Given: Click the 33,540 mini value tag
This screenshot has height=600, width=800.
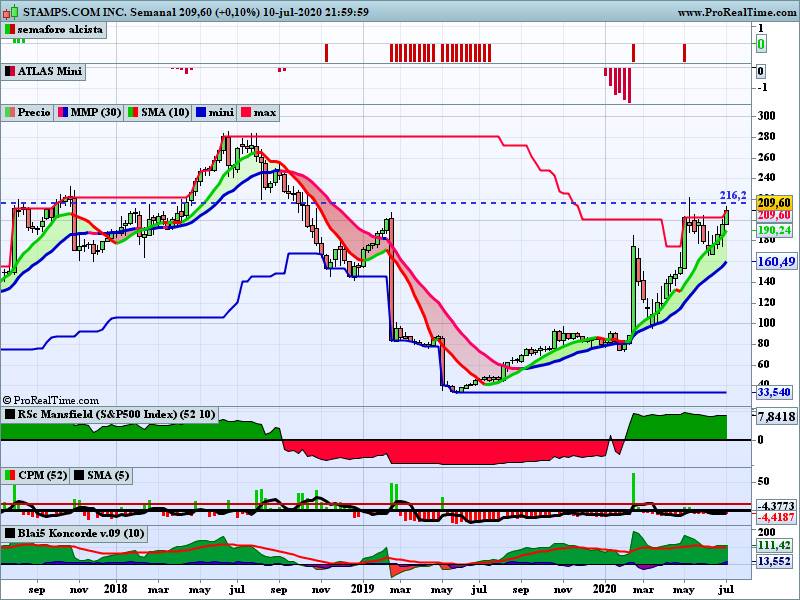Looking at the screenshot, I should (x=773, y=392).
